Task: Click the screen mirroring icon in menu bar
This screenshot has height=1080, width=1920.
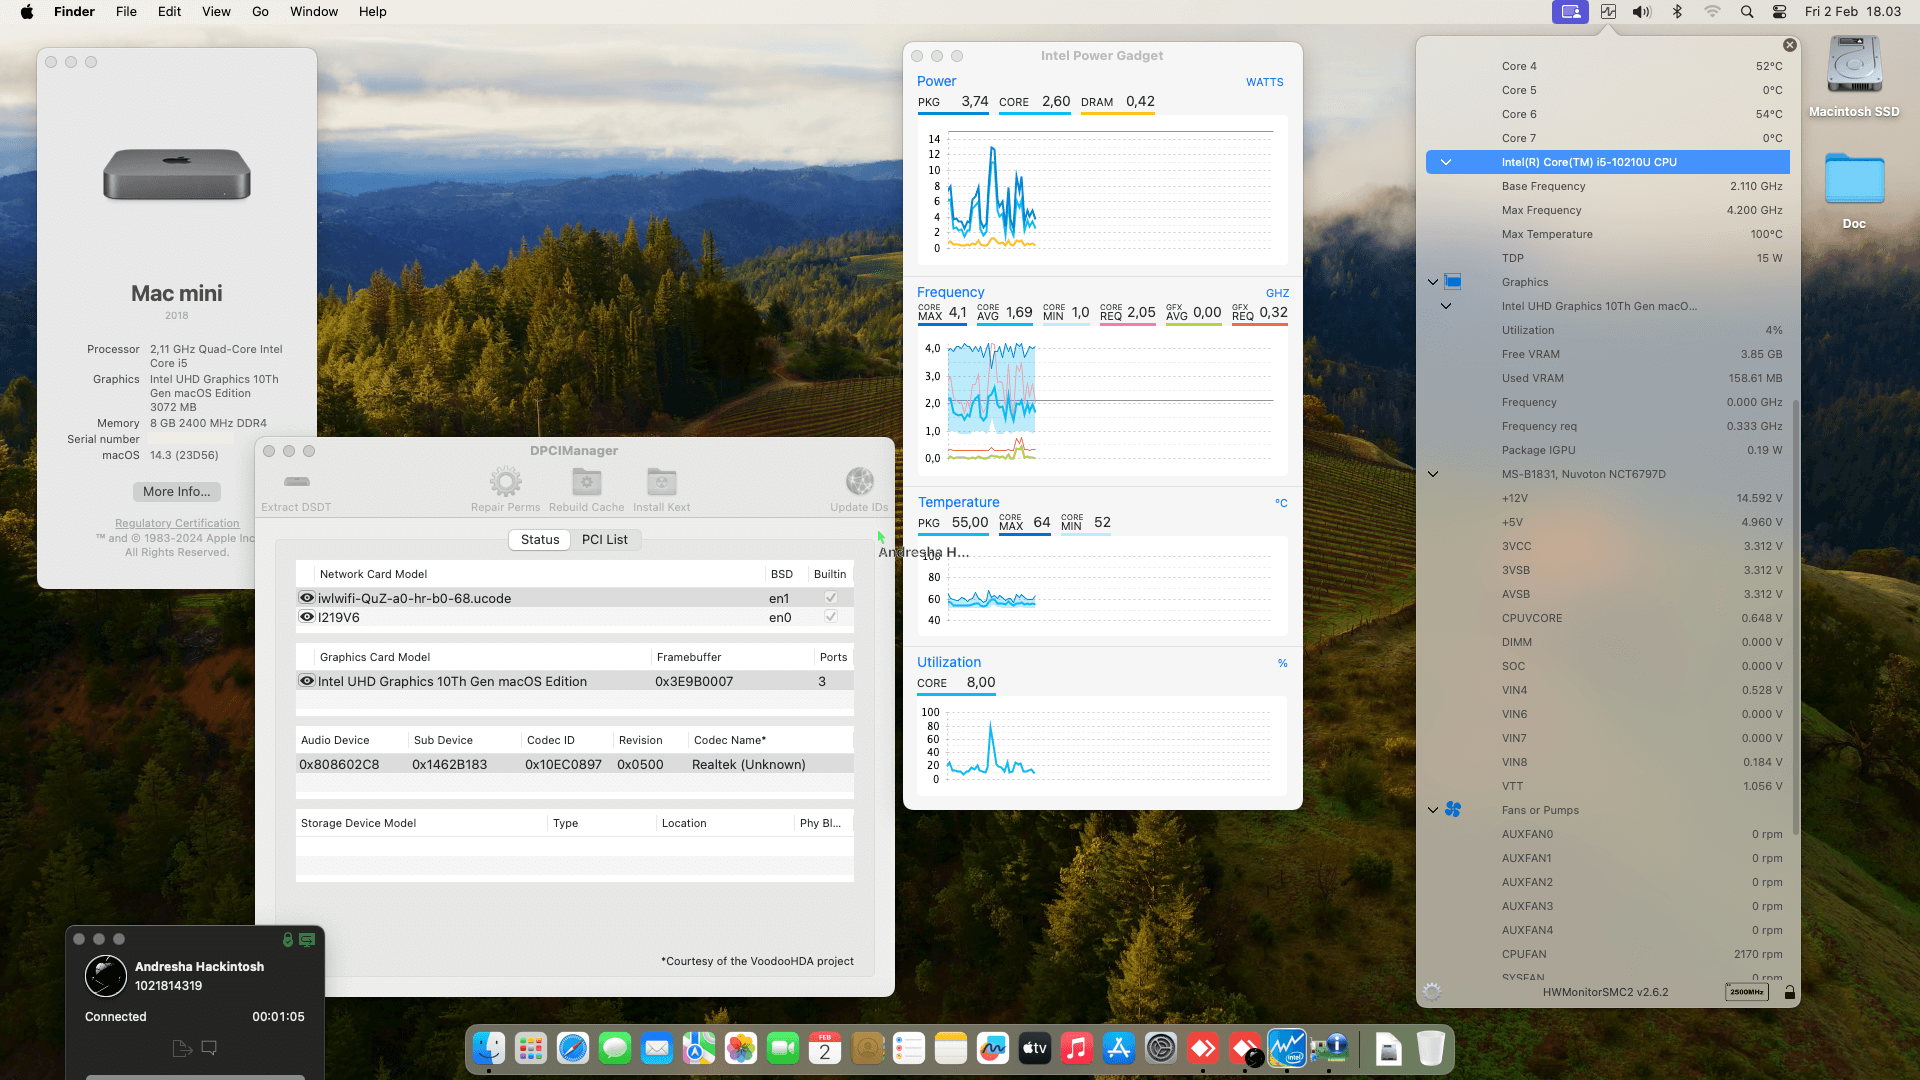Action: click(1570, 12)
